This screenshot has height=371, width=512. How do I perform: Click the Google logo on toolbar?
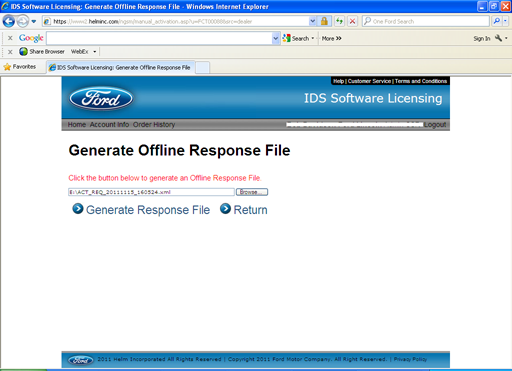pyautogui.click(x=31, y=38)
